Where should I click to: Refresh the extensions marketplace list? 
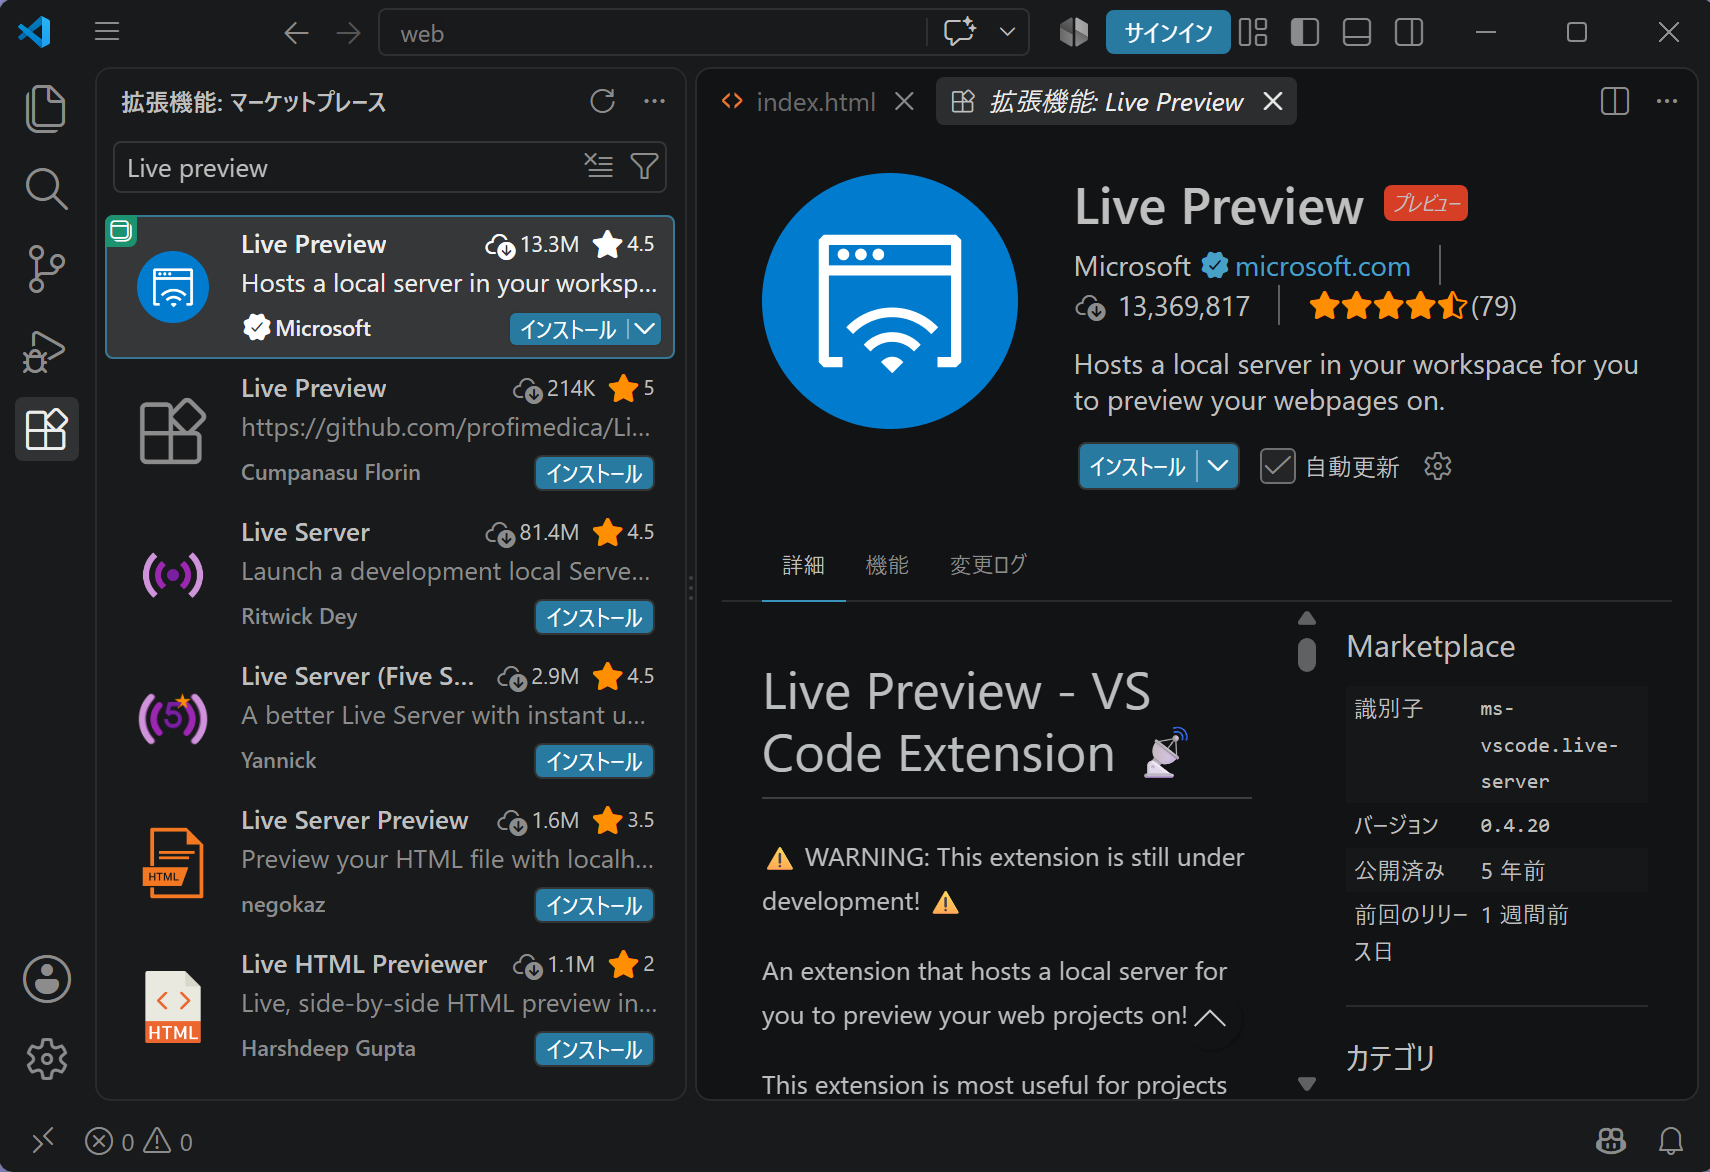pyautogui.click(x=602, y=101)
